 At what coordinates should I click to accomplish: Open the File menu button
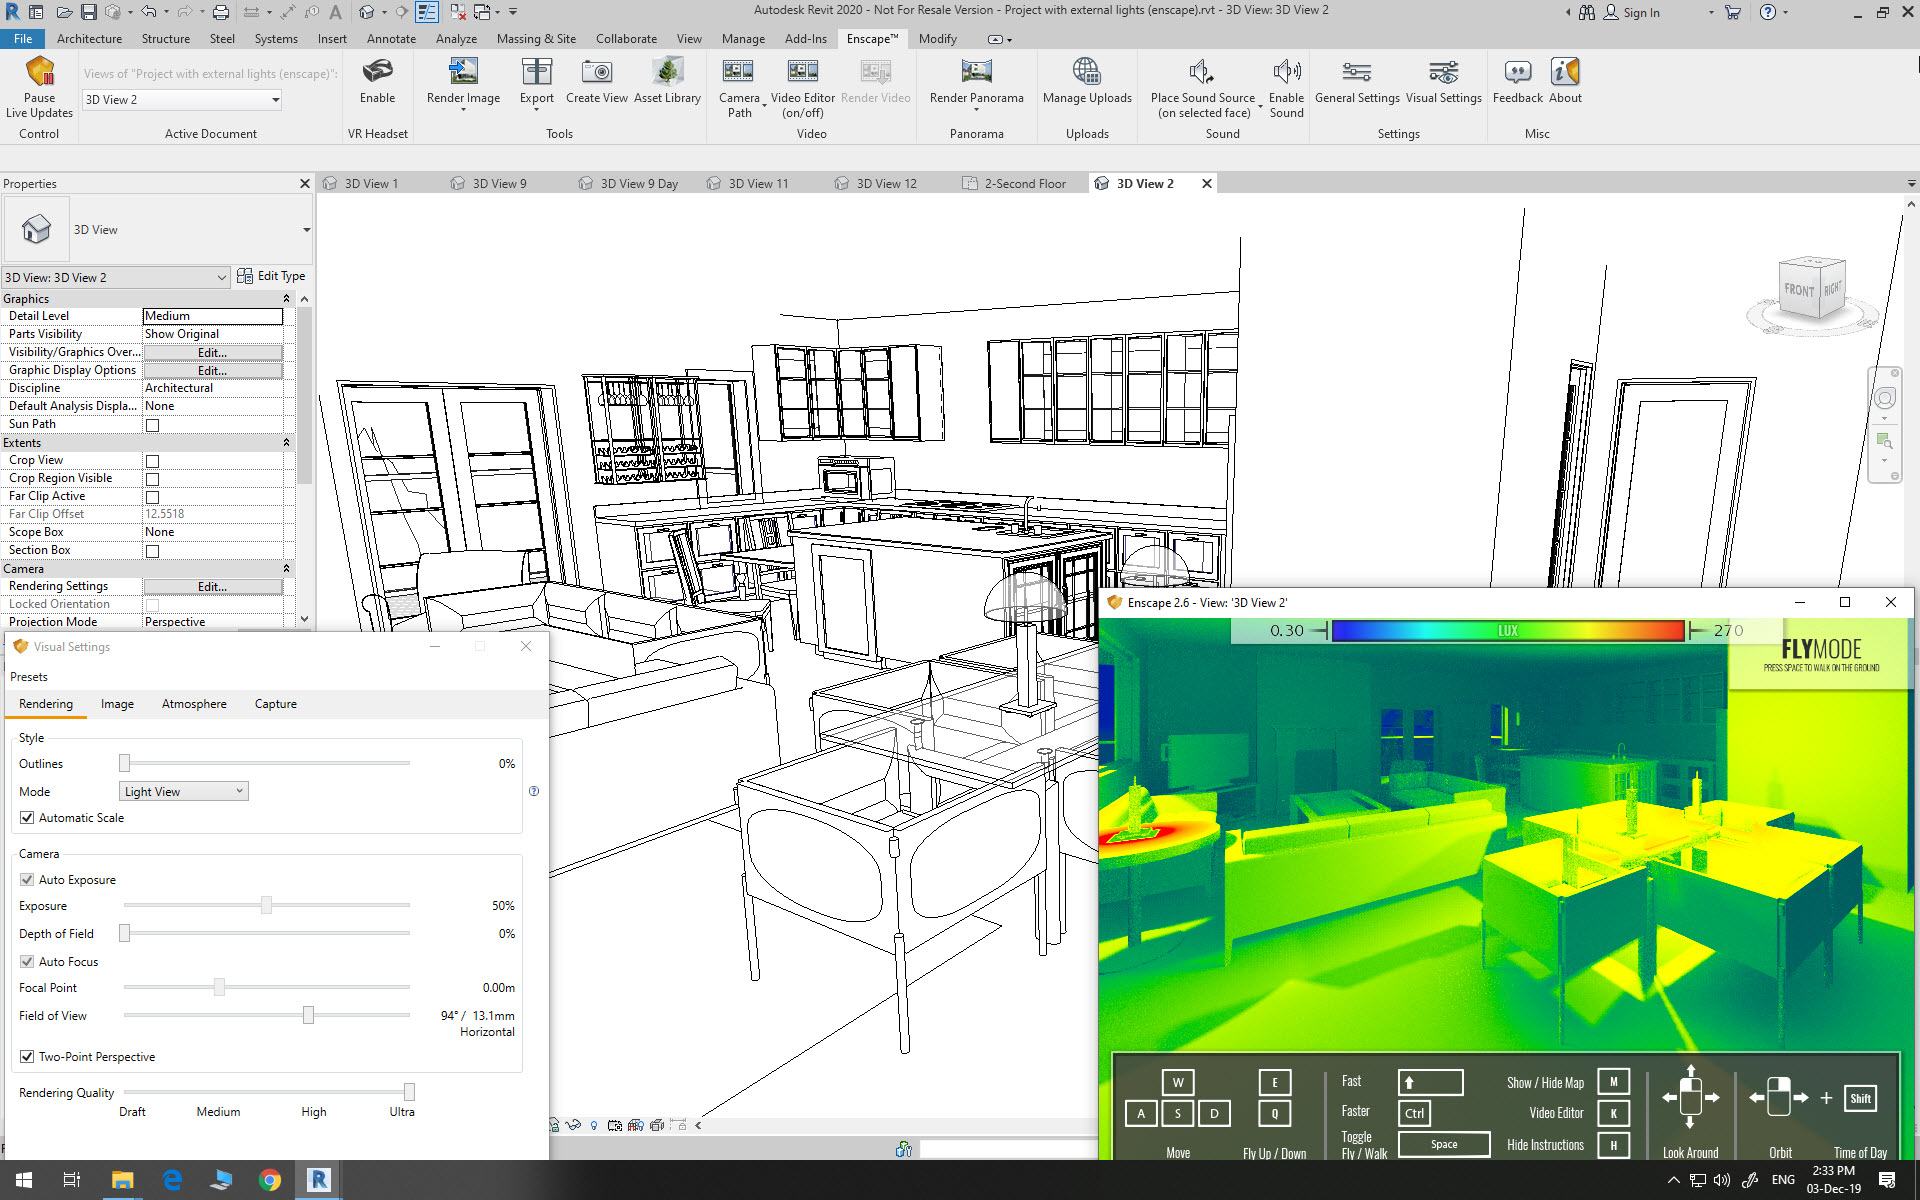click(23, 39)
